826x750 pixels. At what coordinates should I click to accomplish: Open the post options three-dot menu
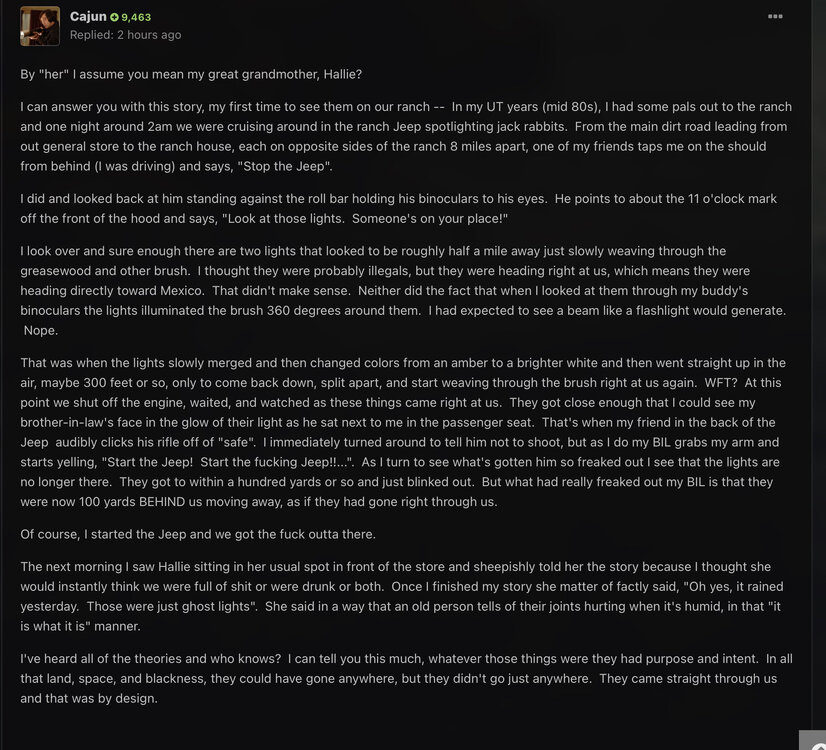pyautogui.click(x=775, y=17)
